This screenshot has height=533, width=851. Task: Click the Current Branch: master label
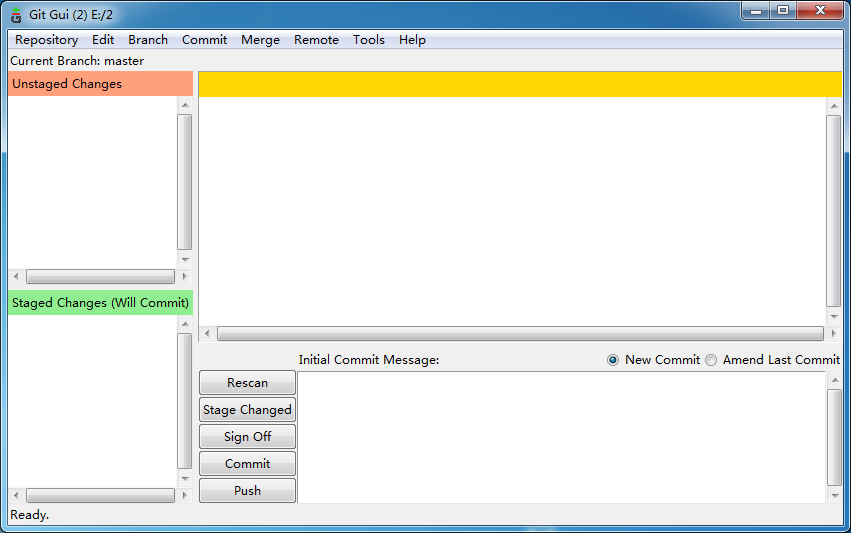[77, 61]
